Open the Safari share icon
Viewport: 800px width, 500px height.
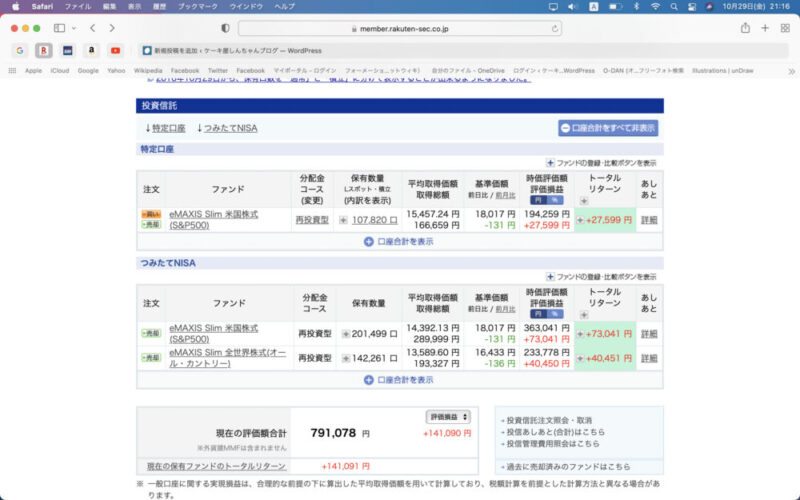tap(745, 28)
